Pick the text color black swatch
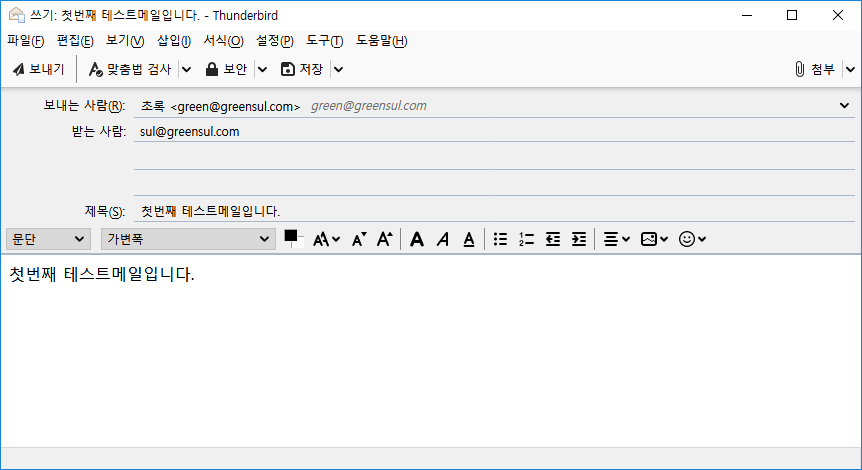The height and width of the screenshot is (470, 862). tap(291, 236)
